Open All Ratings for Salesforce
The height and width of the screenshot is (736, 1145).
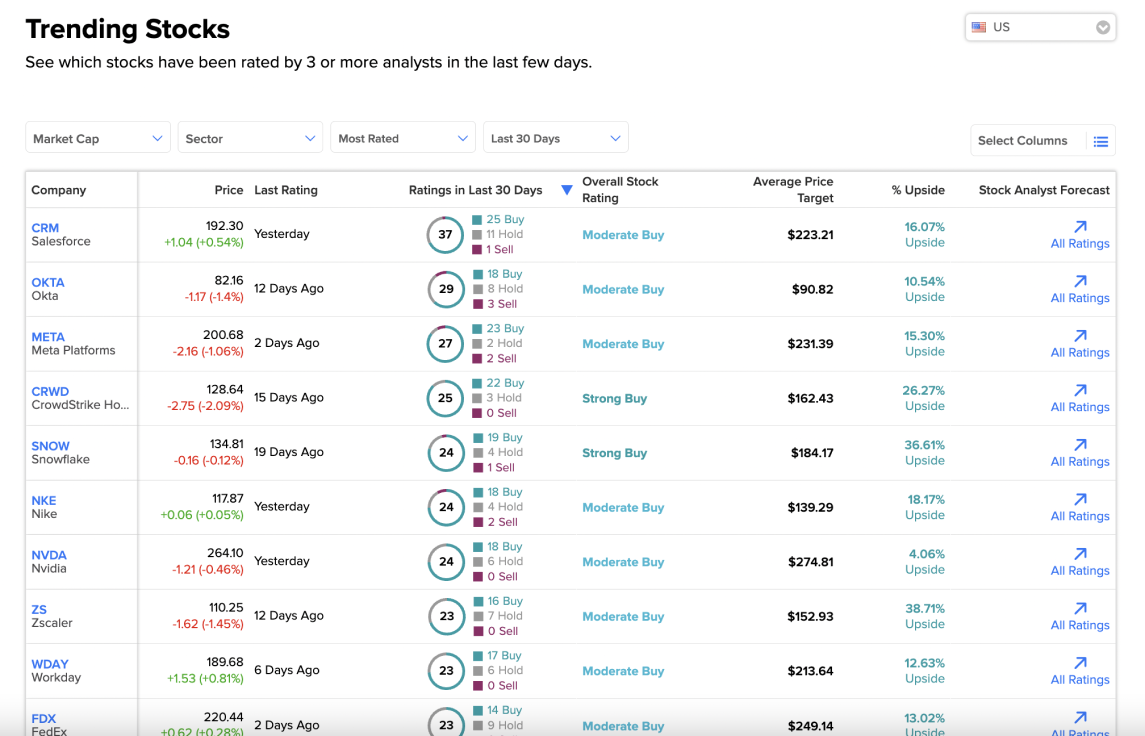pos(1080,244)
